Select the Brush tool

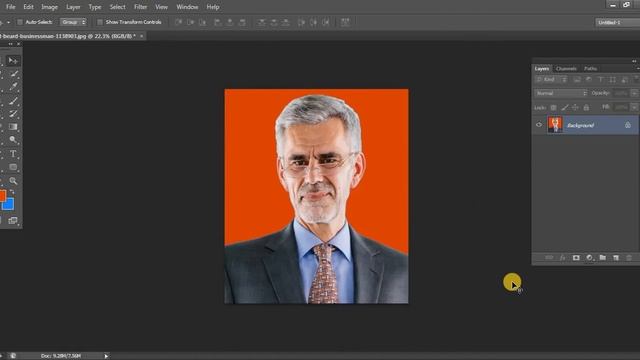coord(13,100)
